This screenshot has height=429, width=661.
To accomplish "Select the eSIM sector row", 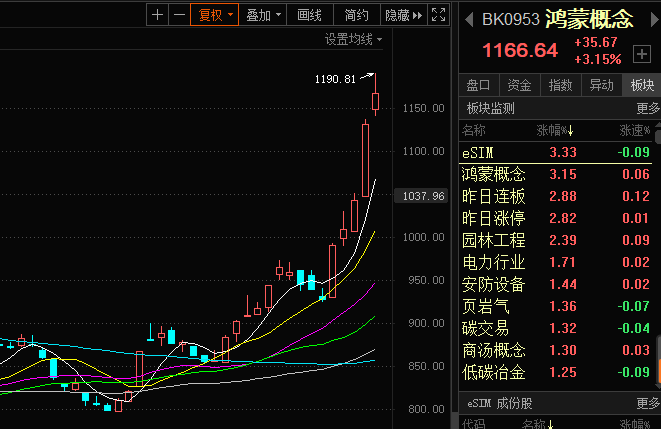I will coord(556,152).
